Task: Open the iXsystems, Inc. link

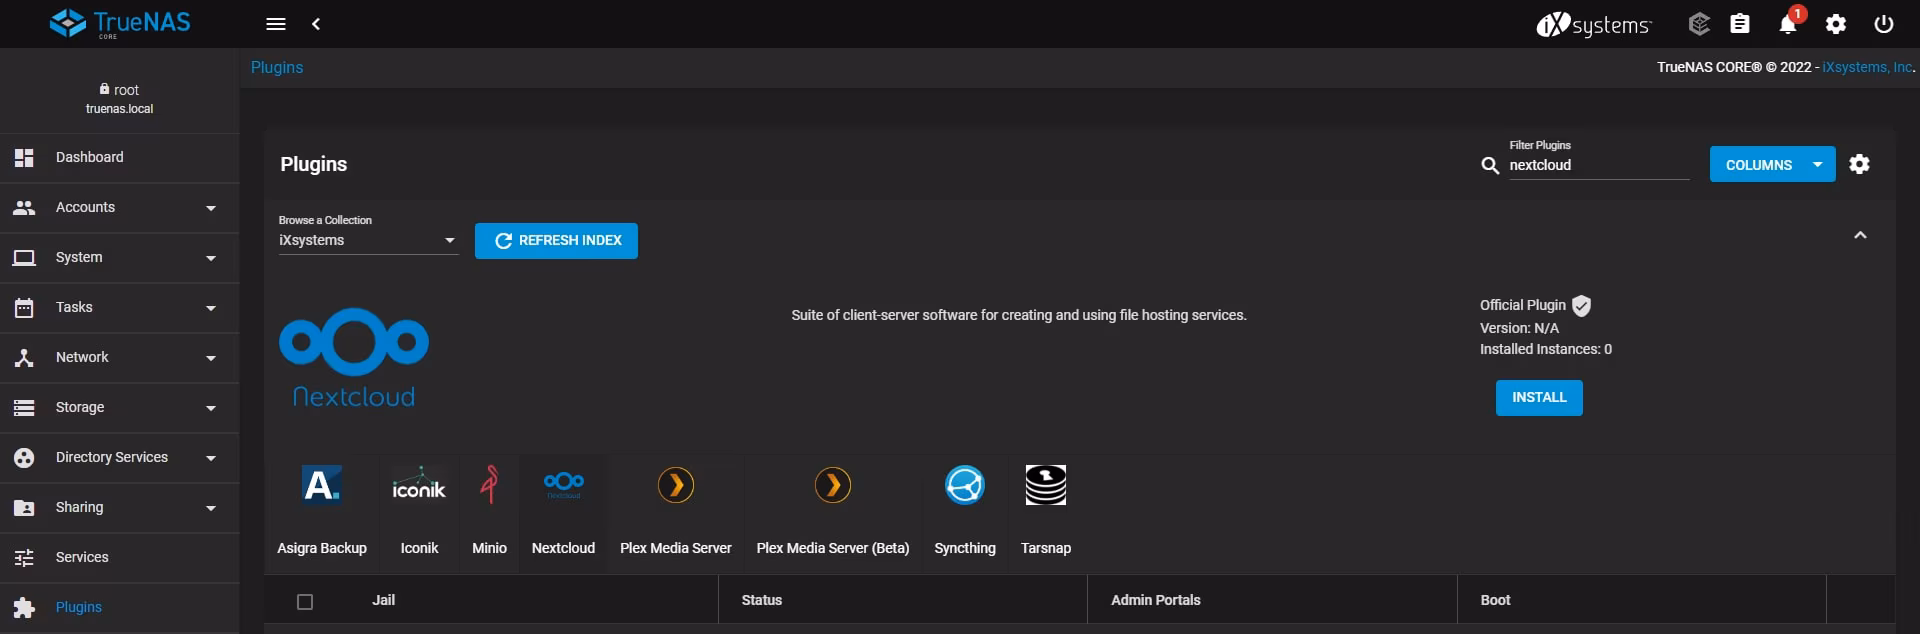Action: (x=1867, y=68)
